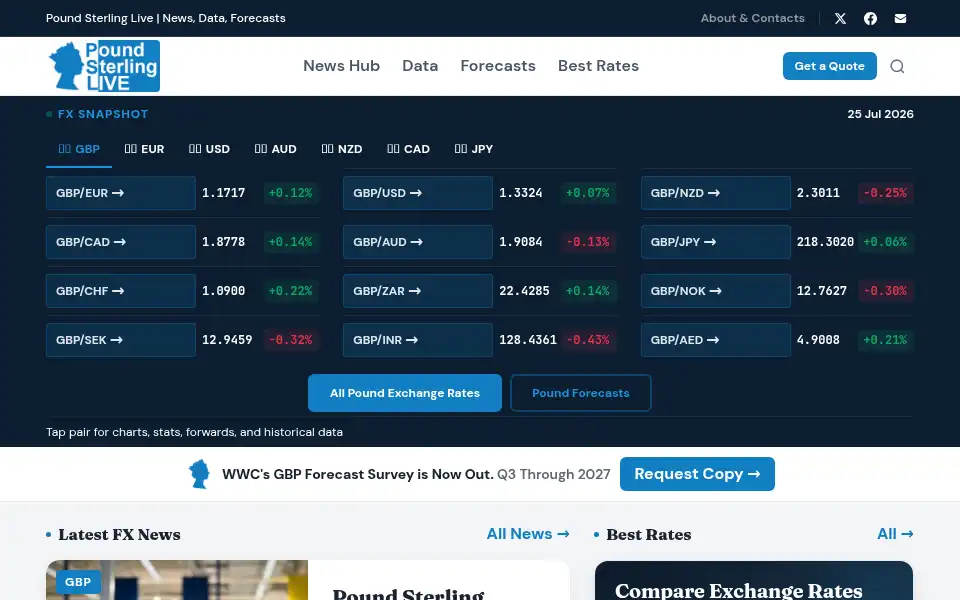This screenshot has width=960, height=600.
Task: Click the +0.22% change for GBP/CHF
Action: [x=291, y=291]
